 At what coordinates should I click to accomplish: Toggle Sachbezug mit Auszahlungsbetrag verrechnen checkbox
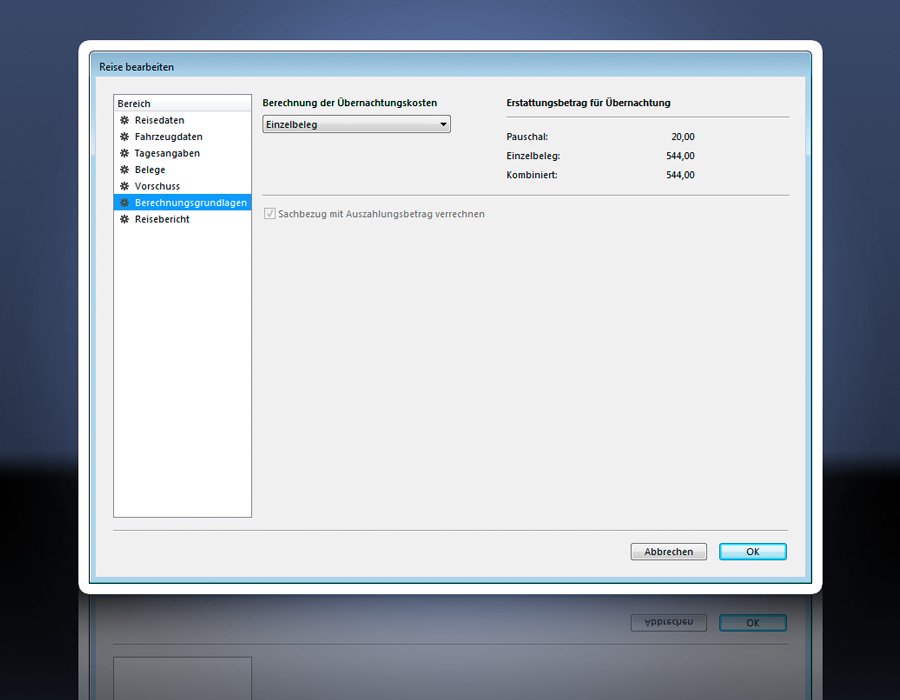[x=270, y=214]
